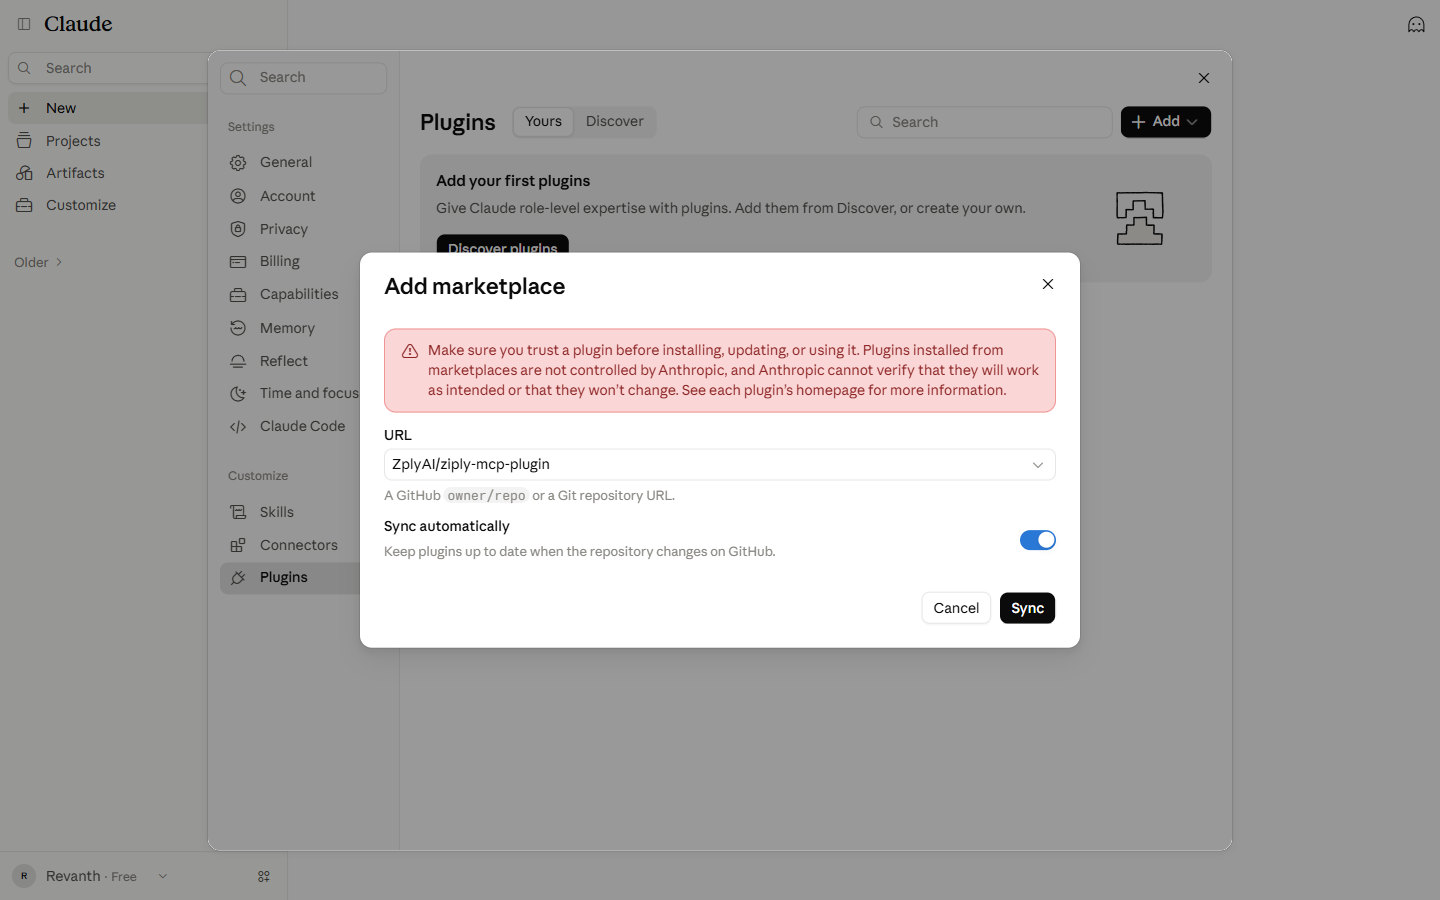Image resolution: width=1440 pixels, height=900 pixels.
Task: Expand the Older chats section
Action: coord(38,262)
